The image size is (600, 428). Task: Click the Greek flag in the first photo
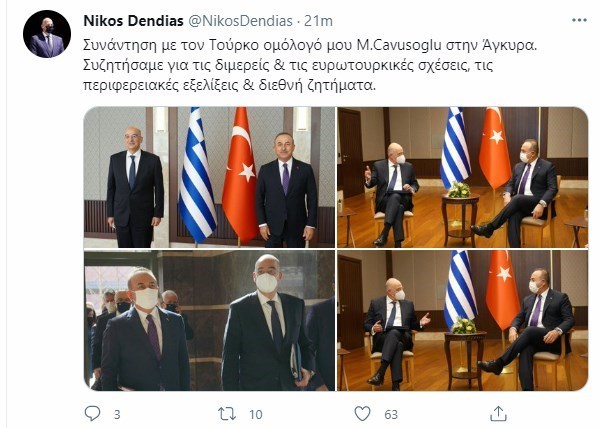[x=197, y=175]
